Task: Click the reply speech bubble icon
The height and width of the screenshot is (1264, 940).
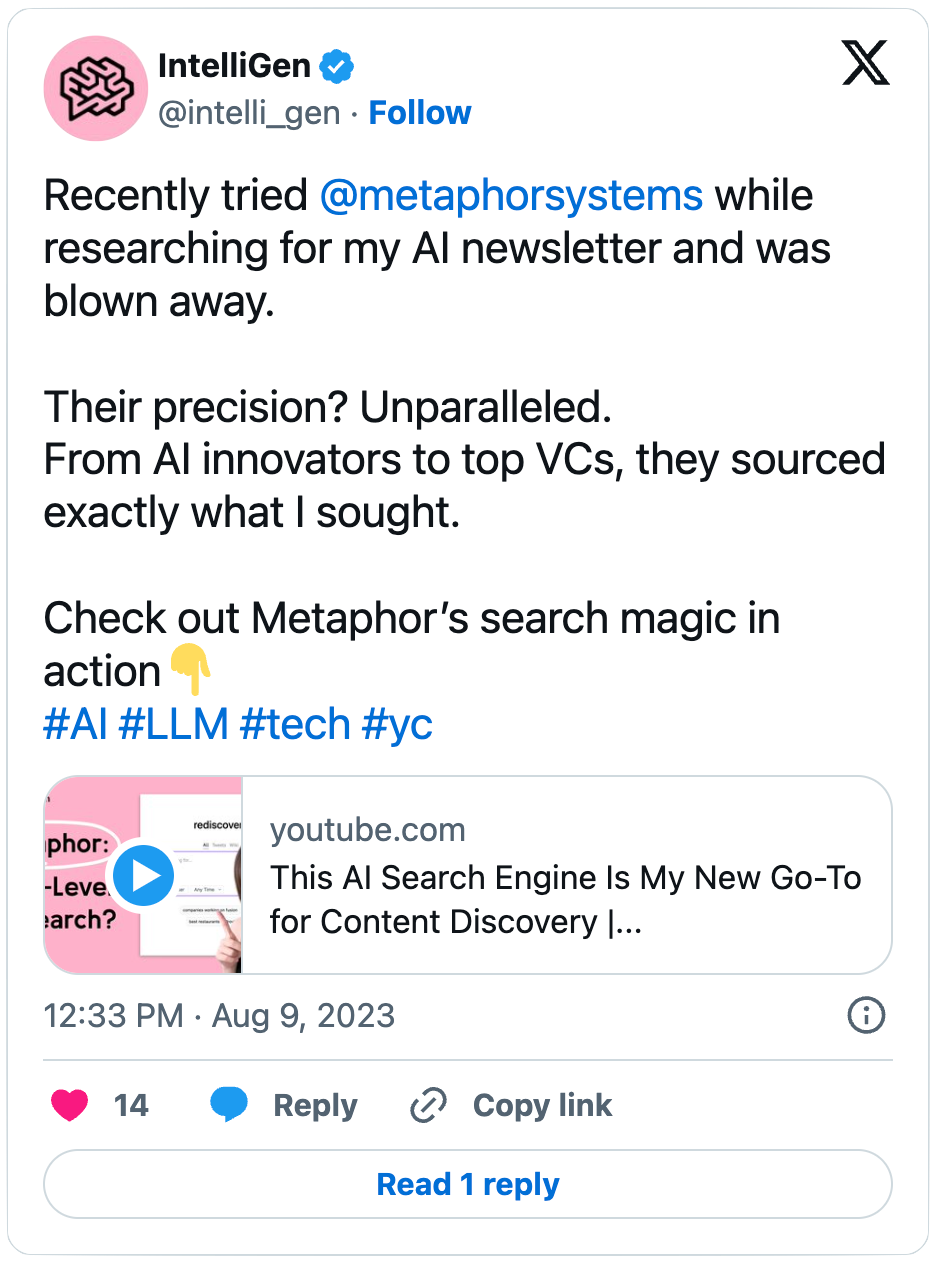Action: click(x=228, y=1105)
